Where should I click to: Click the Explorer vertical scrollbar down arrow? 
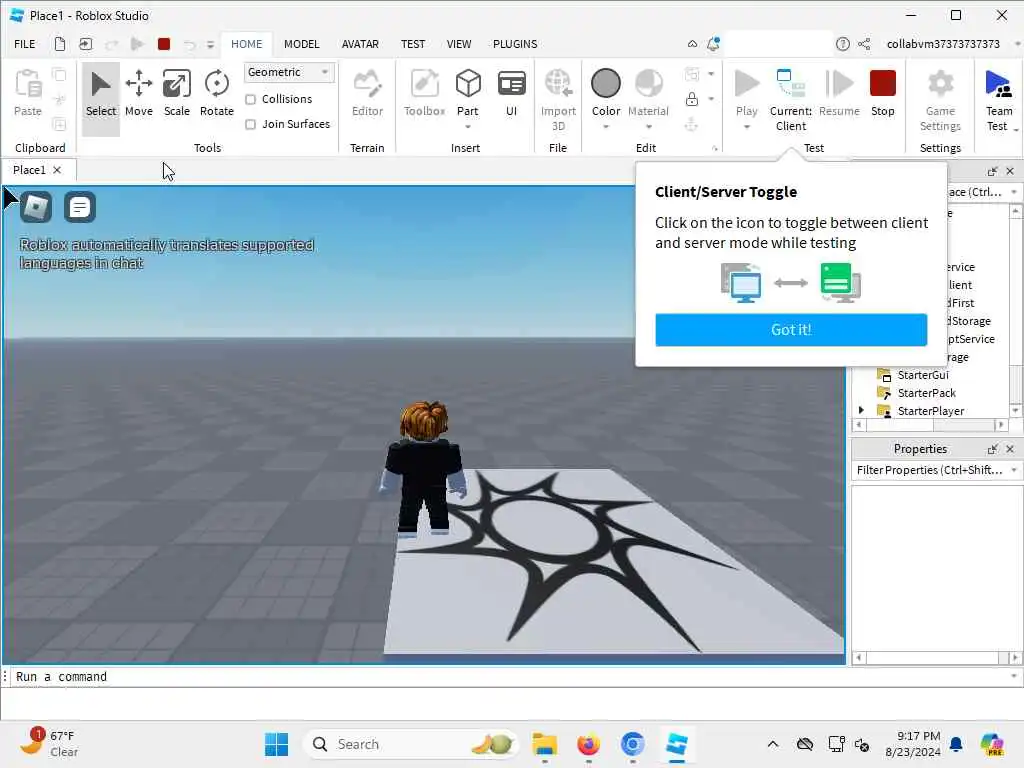[1015, 410]
